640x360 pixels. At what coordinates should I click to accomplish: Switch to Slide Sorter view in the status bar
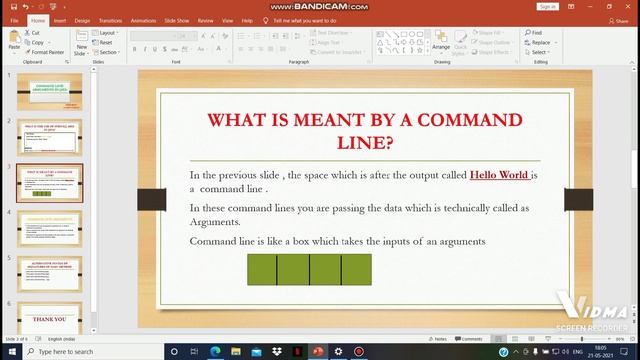(x=515, y=339)
